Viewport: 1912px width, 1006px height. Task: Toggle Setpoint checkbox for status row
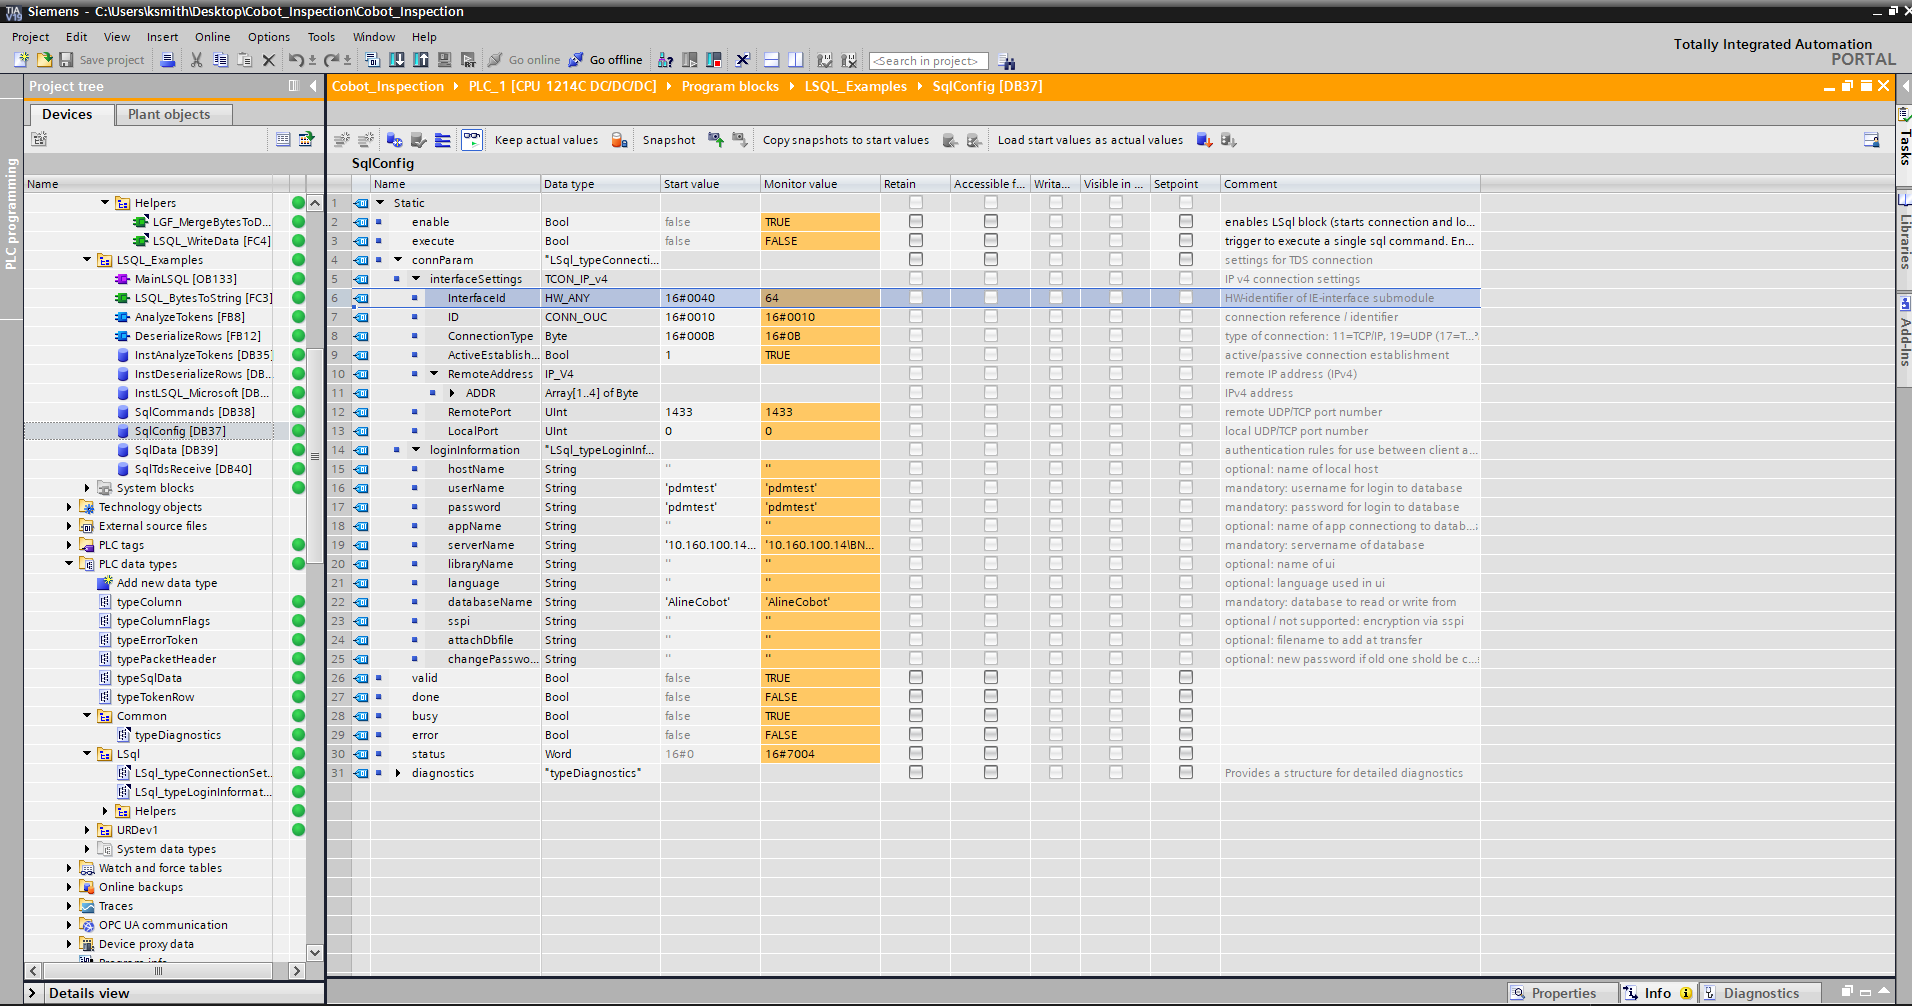click(1185, 754)
